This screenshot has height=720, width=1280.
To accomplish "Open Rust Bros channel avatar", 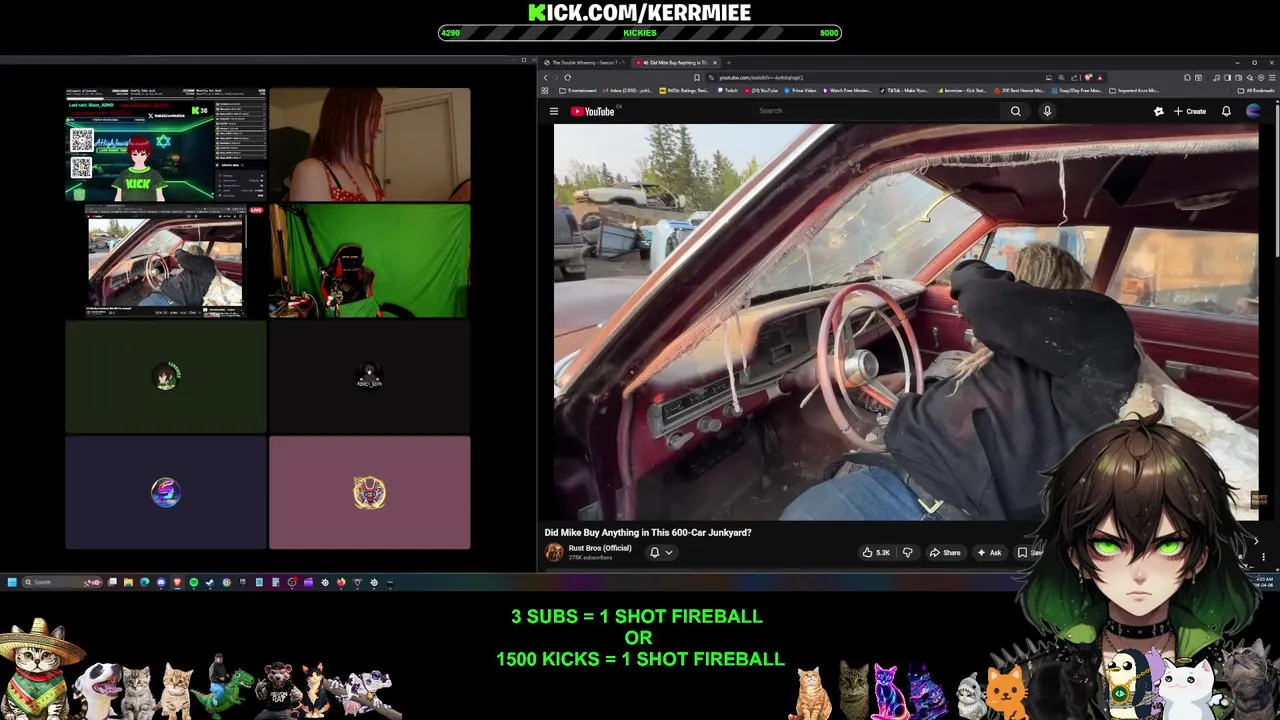I will 553,552.
